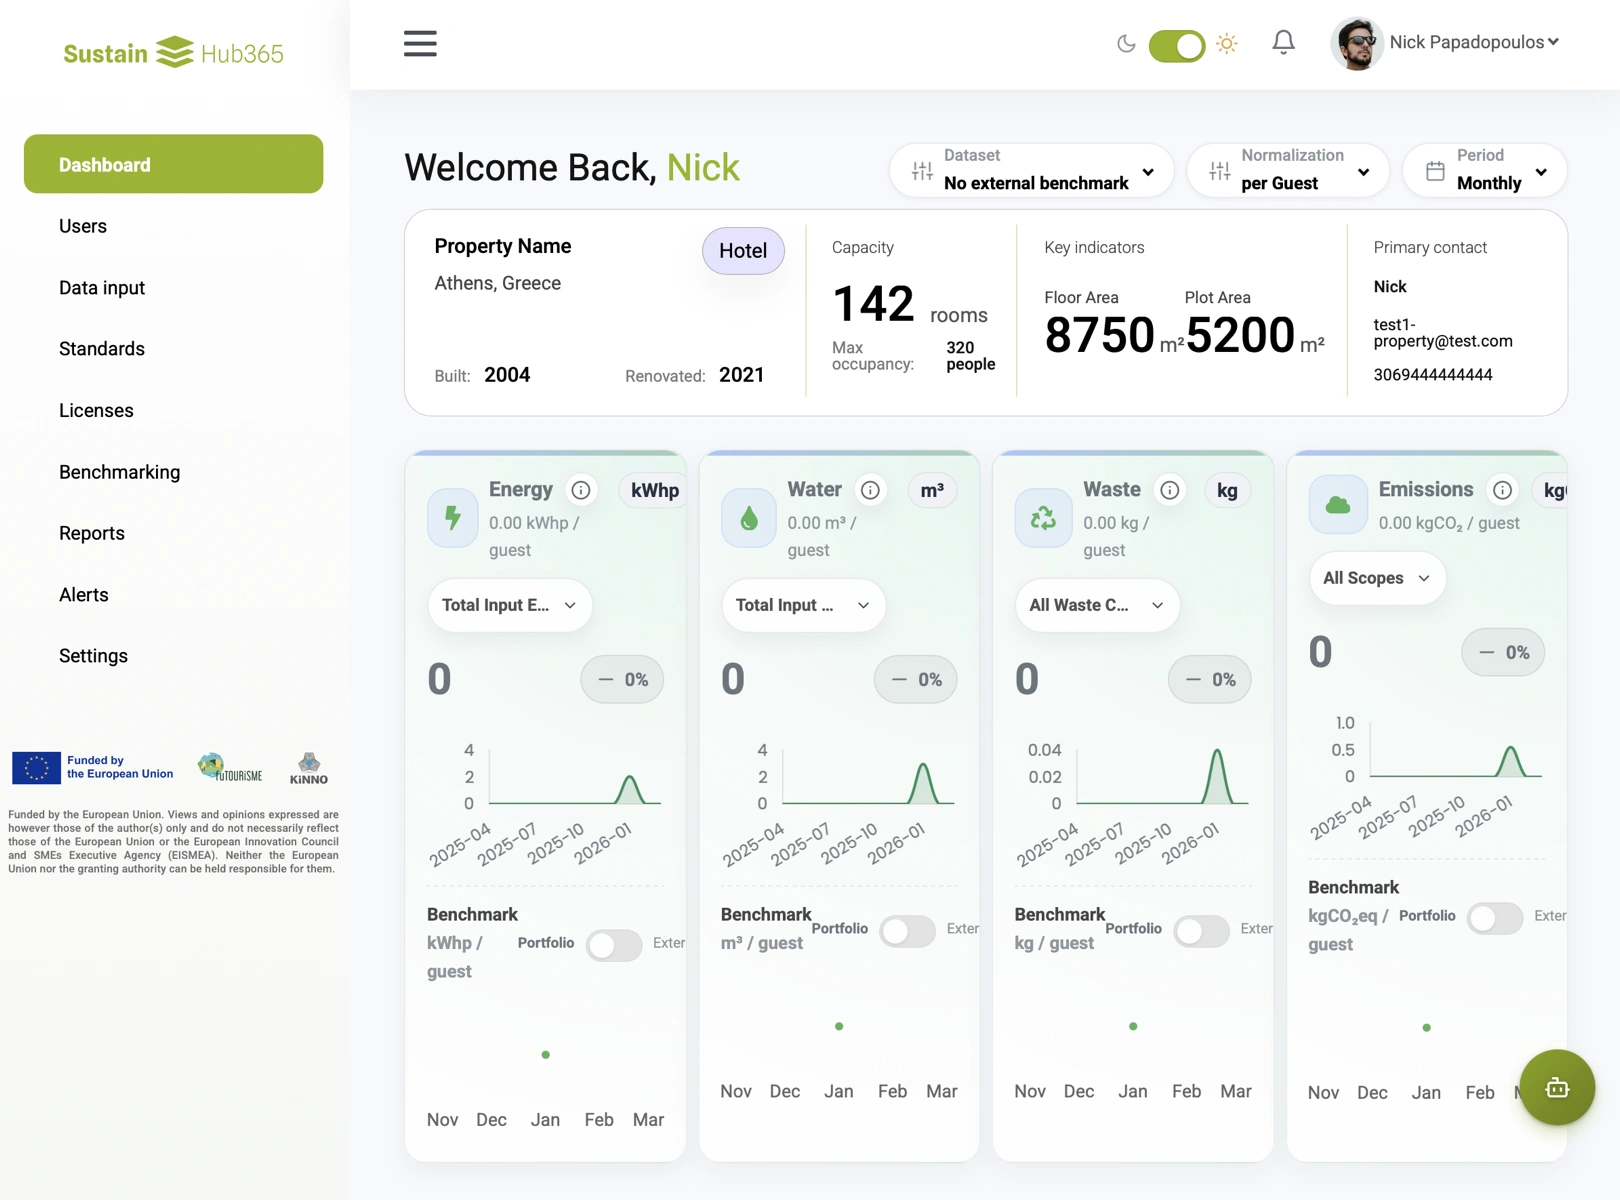This screenshot has width=1620, height=1200.
Task: Click the Water info icon
Action: [x=871, y=490]
